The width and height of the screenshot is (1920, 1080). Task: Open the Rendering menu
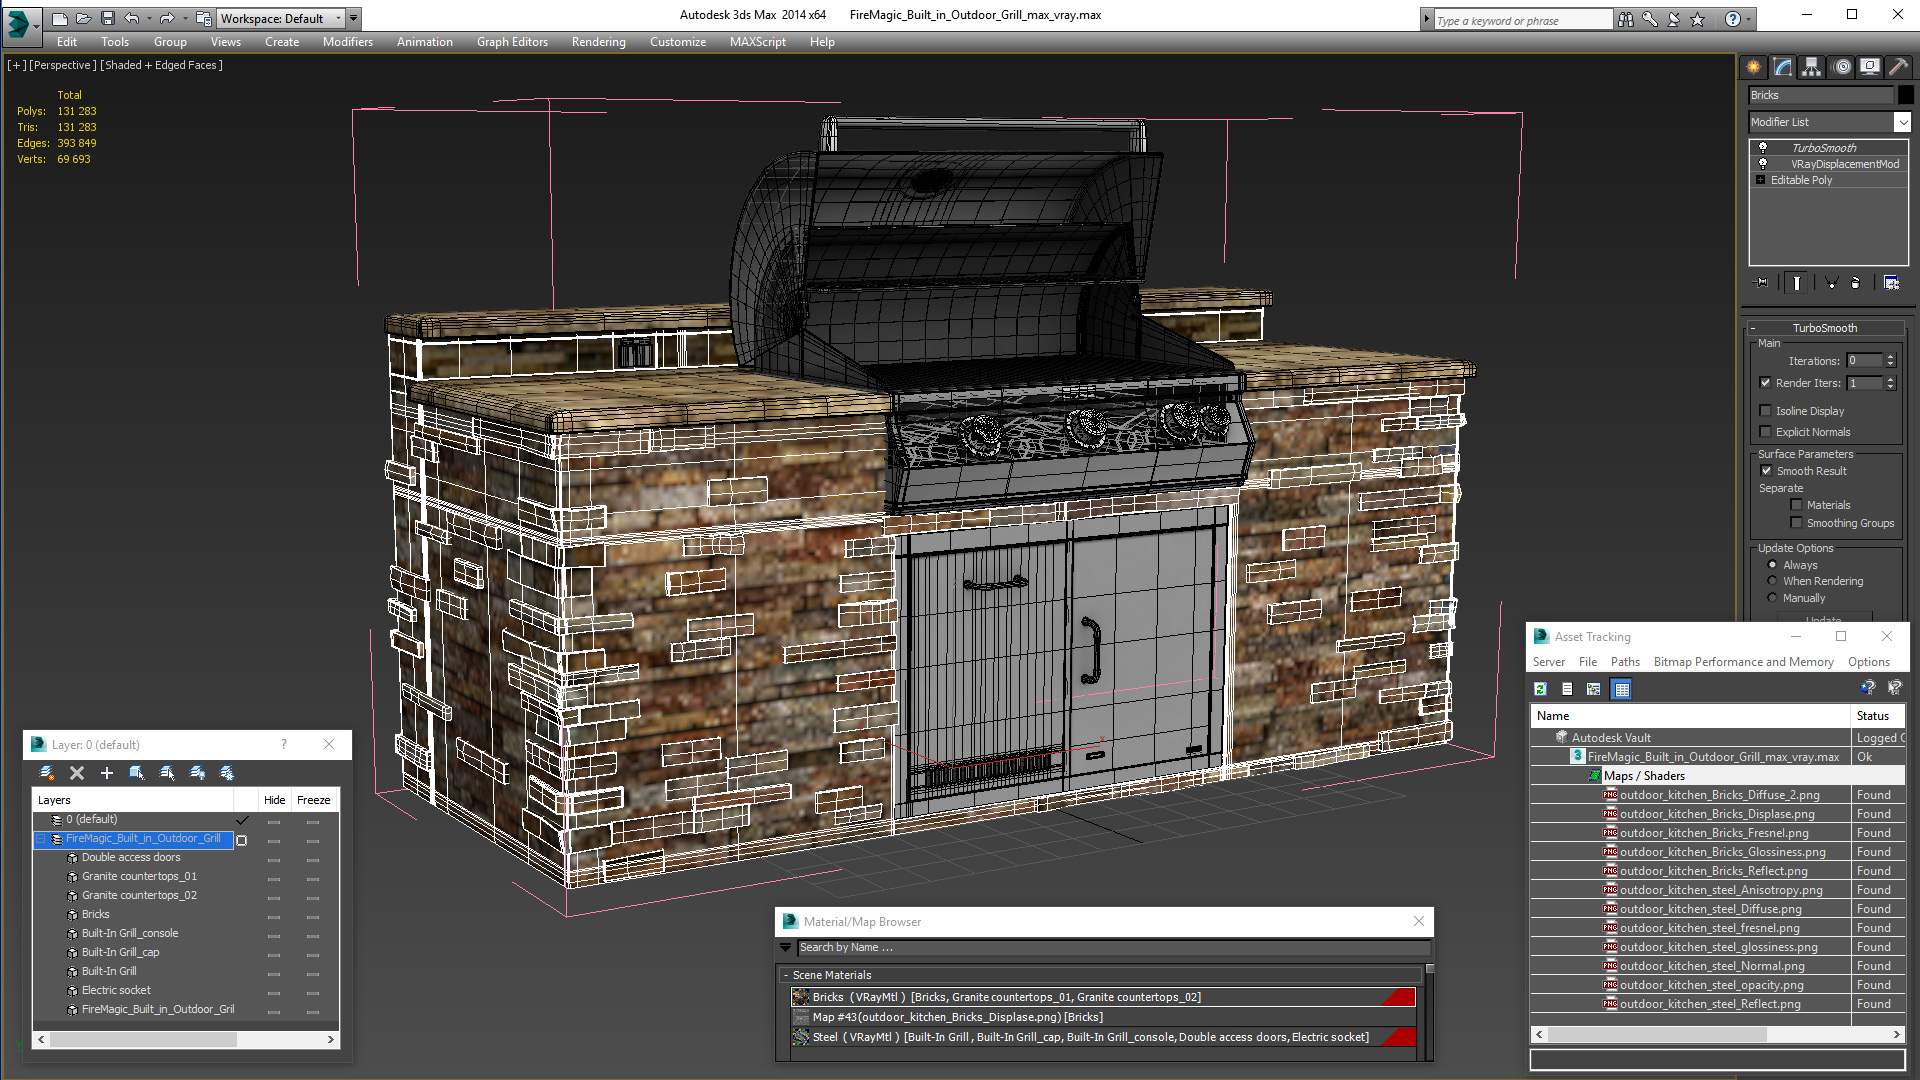pyautogui.click(x=598, y=42)
